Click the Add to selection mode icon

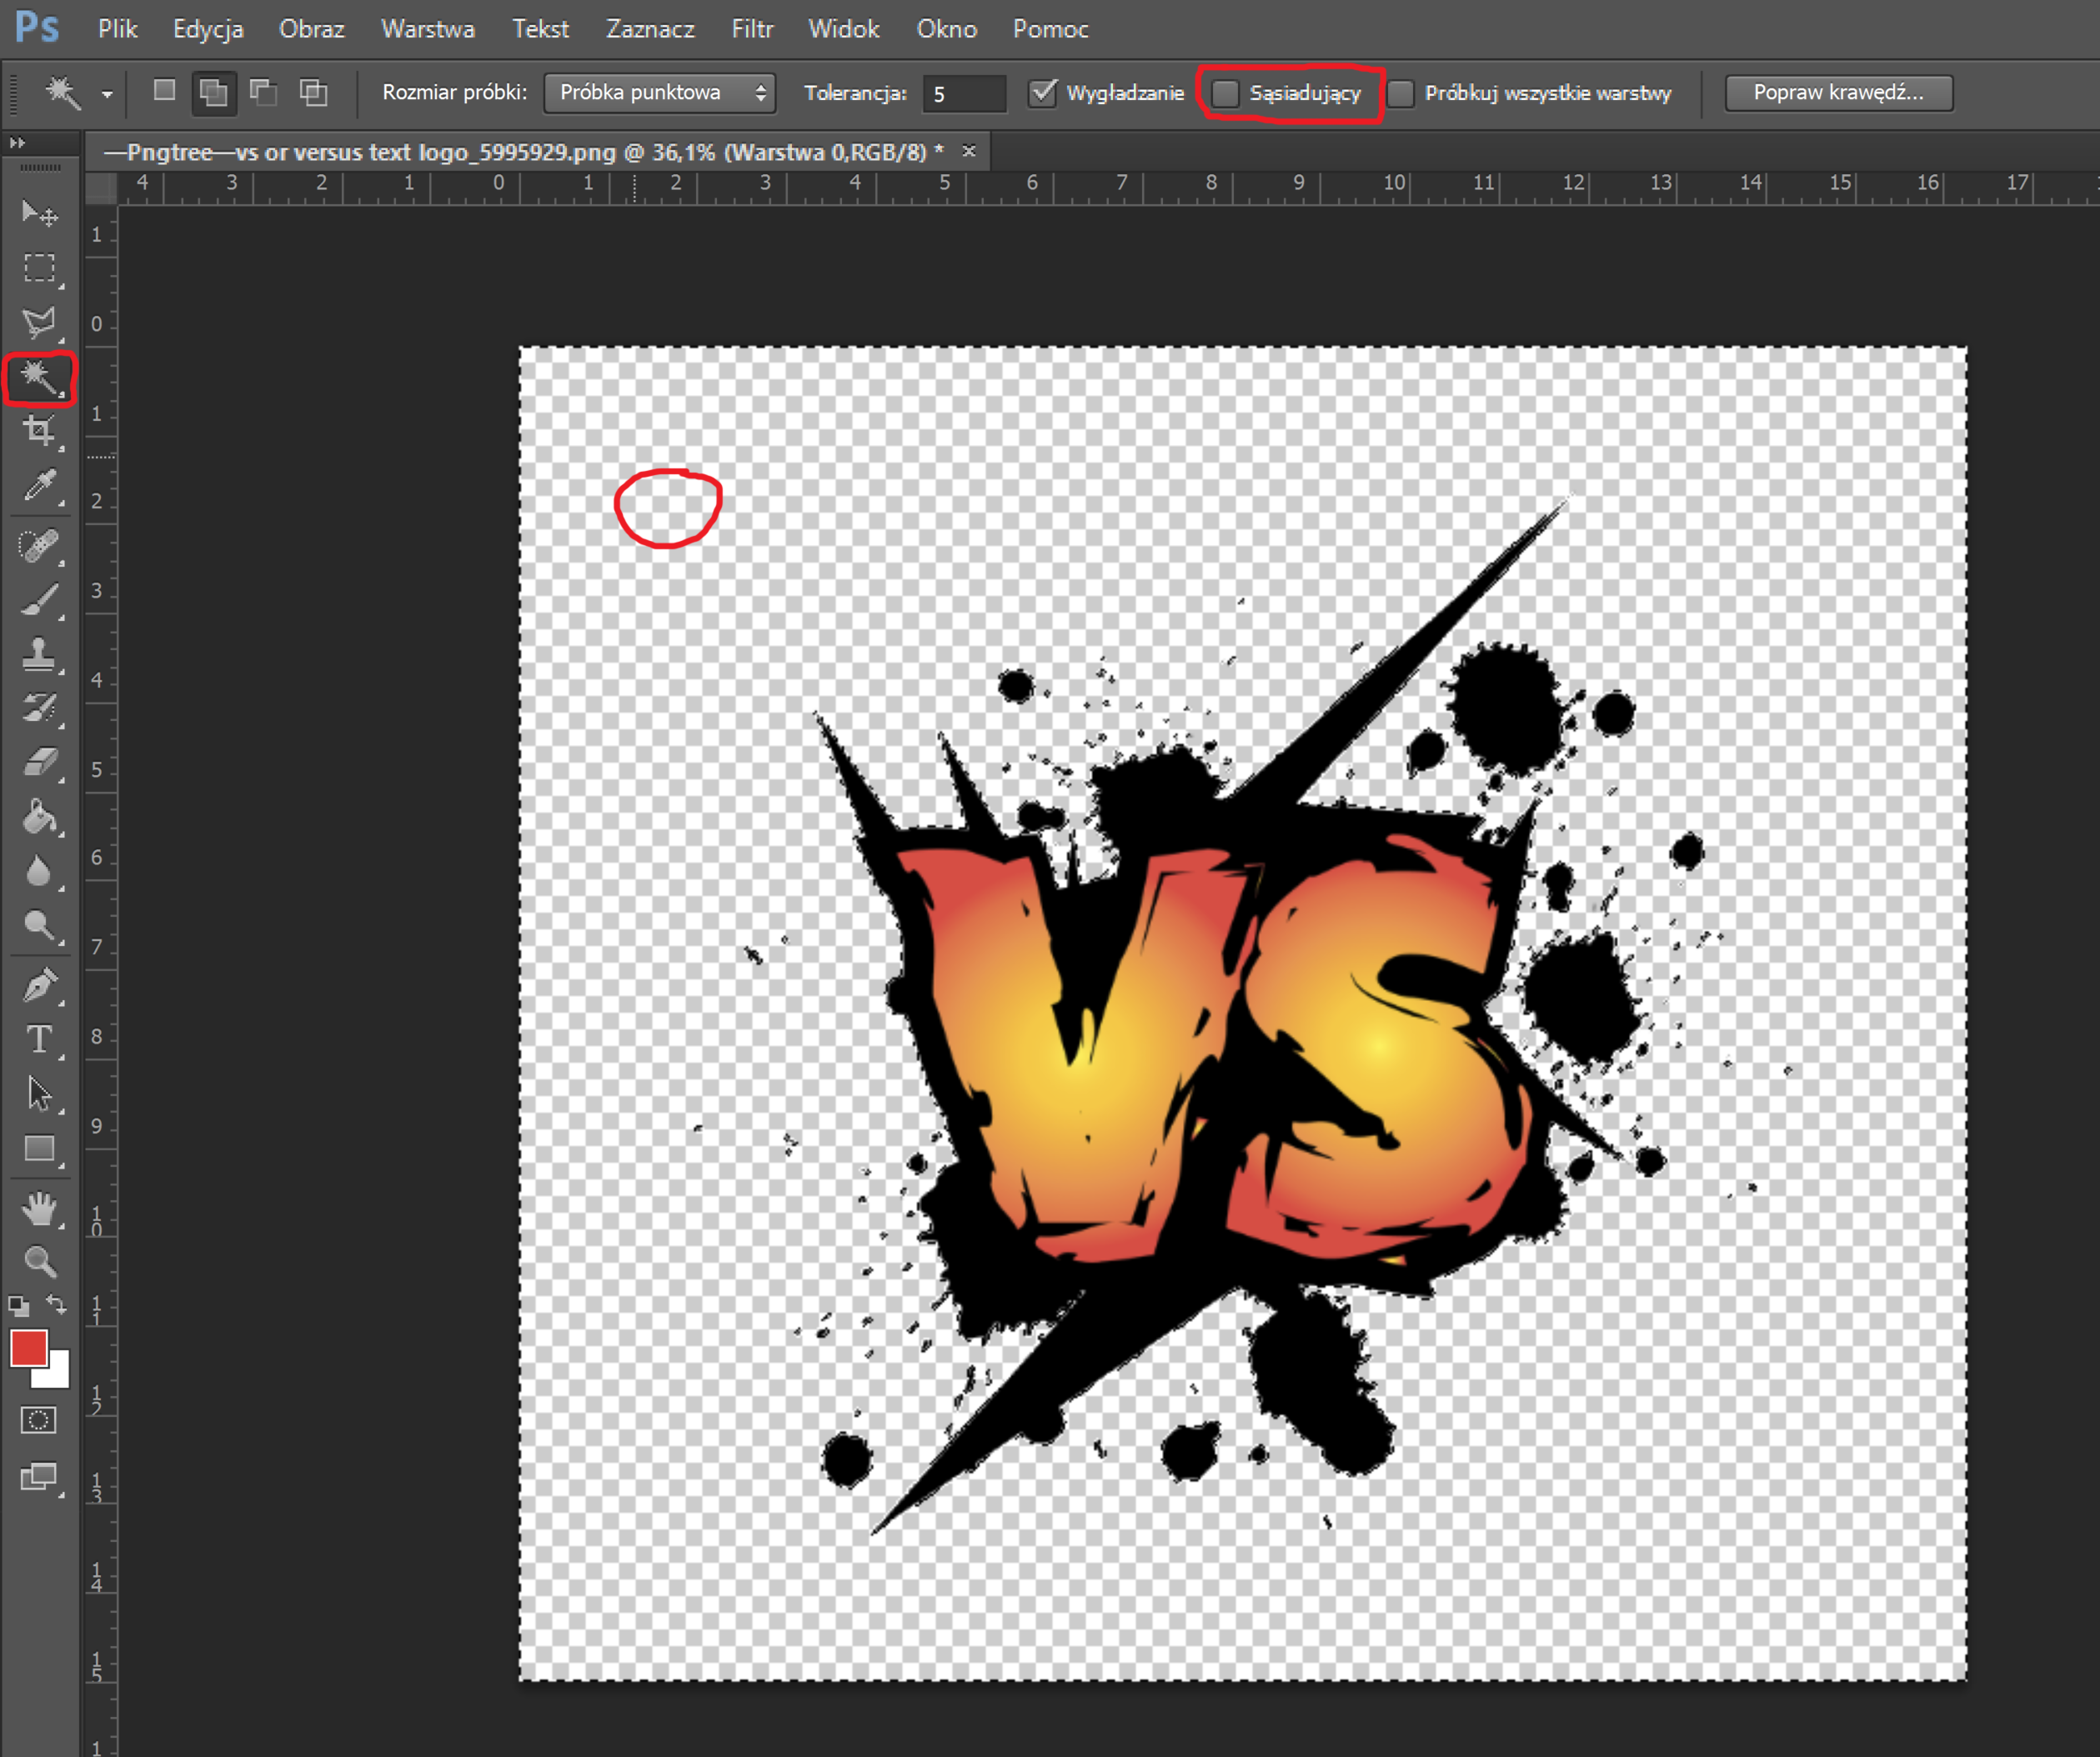(x=213, y=92)
